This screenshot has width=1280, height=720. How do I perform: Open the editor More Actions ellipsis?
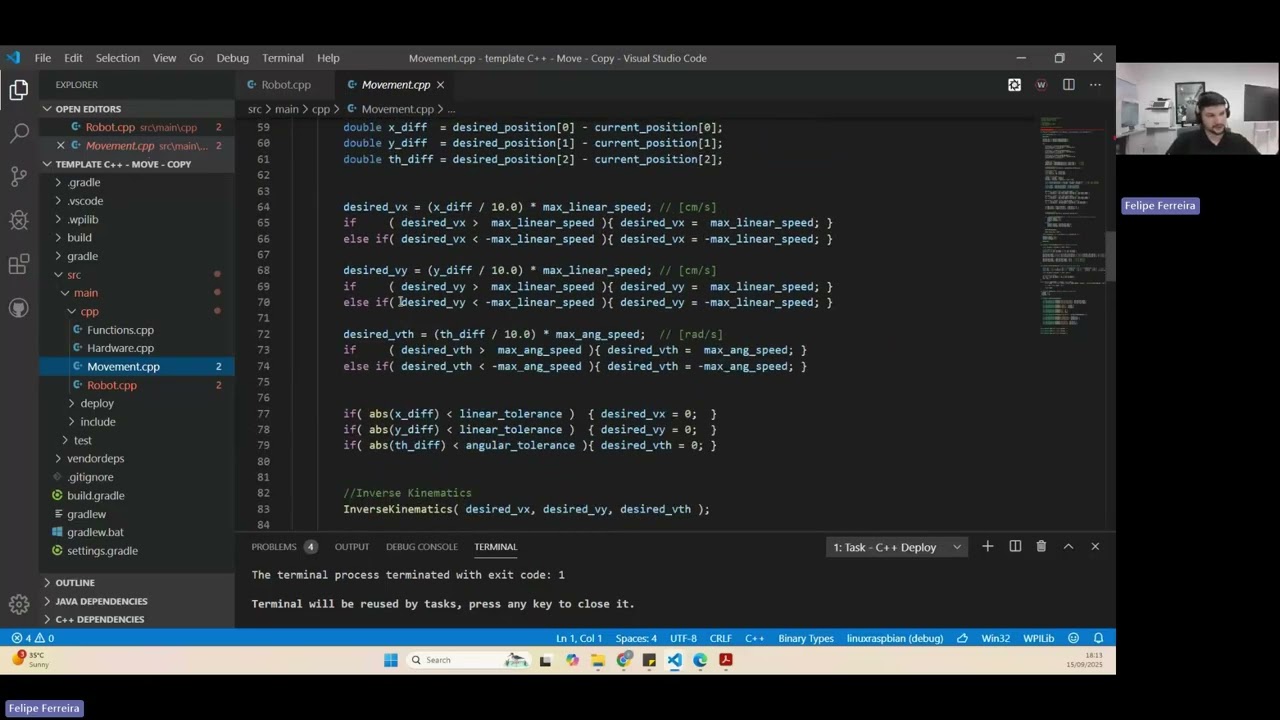click(1096, 85)
